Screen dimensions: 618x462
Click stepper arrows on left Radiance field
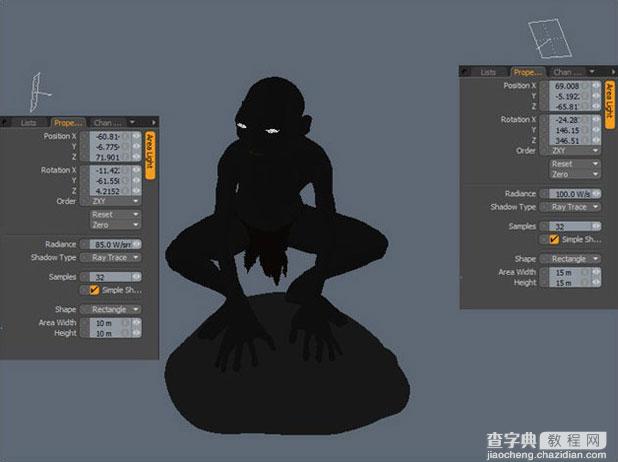(137, 244)
